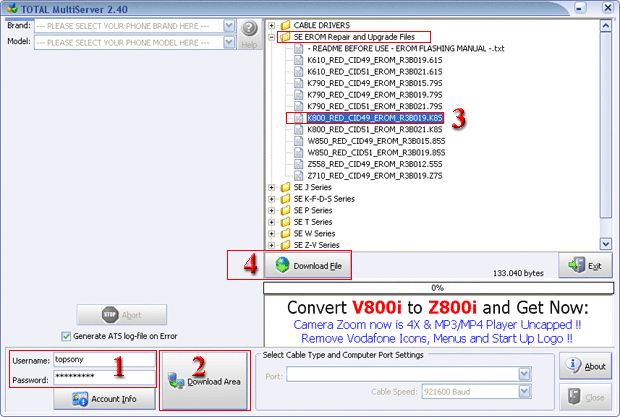Click file icon of Z558_RED_CID49_EROM_R3B012.55S
The height and width of the screenshot is (417, 620).
(x=299, y=164)
